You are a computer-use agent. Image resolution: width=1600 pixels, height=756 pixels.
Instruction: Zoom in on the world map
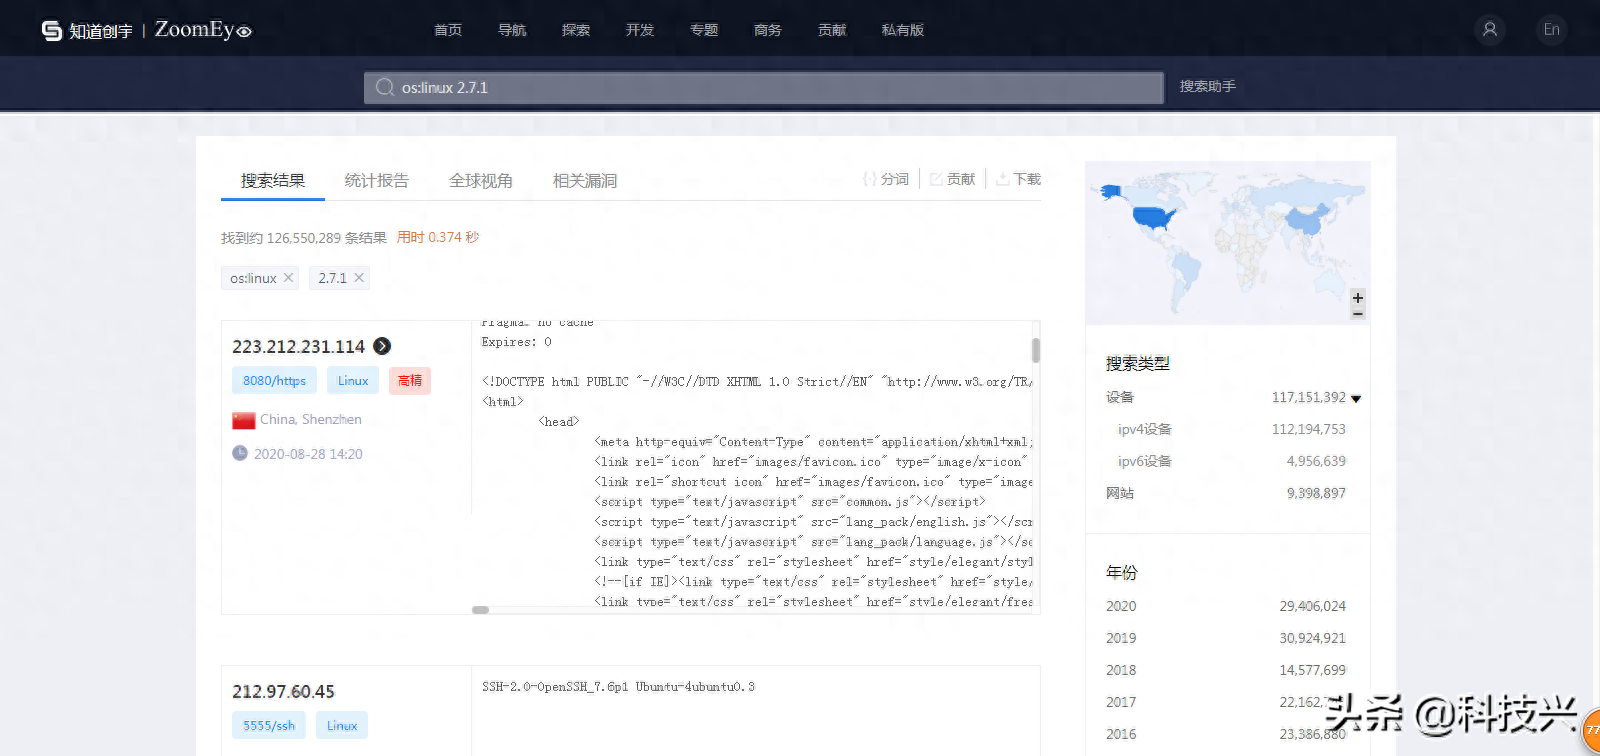pyautogui.click(x=1358, y=298)
